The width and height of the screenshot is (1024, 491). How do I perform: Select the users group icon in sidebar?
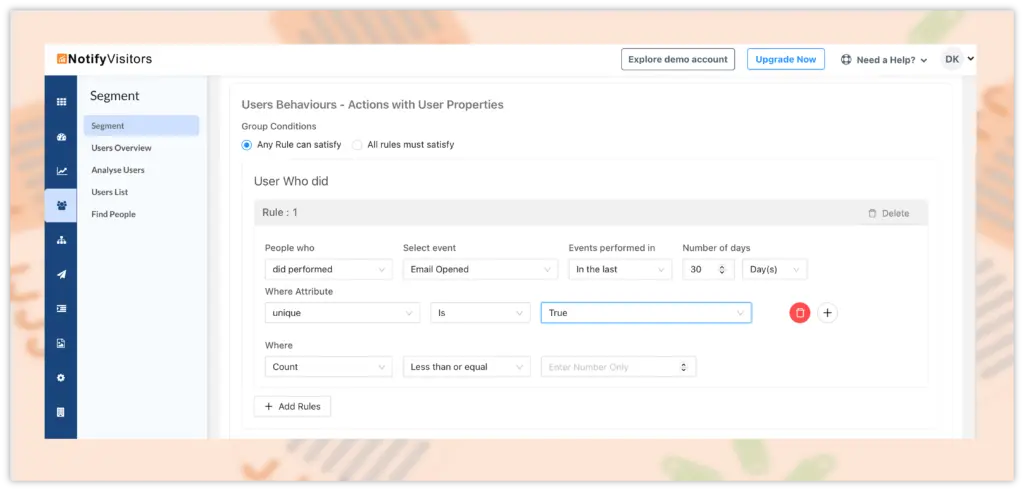click(61, 206)
